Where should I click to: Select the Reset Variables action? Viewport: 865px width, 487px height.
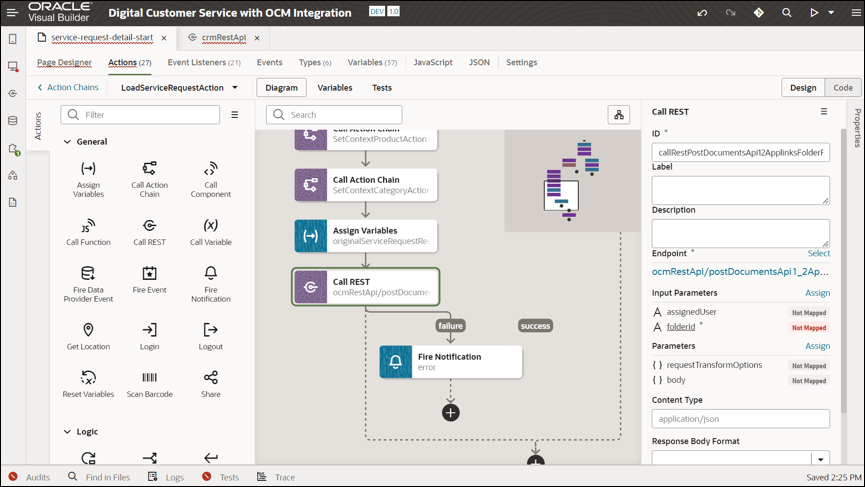88,384
